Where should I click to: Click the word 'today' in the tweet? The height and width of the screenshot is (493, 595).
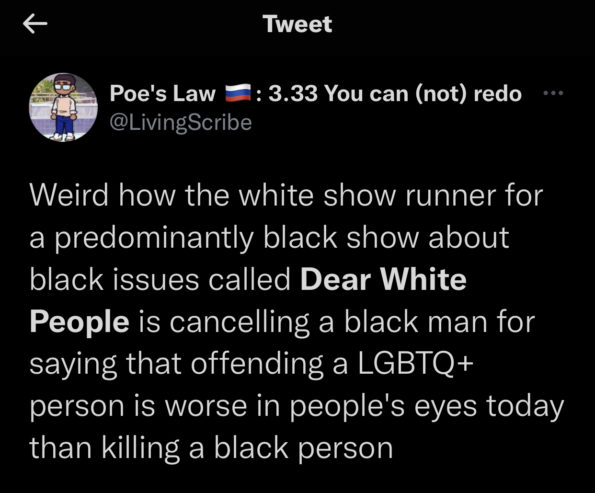click(x=525, y=407)
